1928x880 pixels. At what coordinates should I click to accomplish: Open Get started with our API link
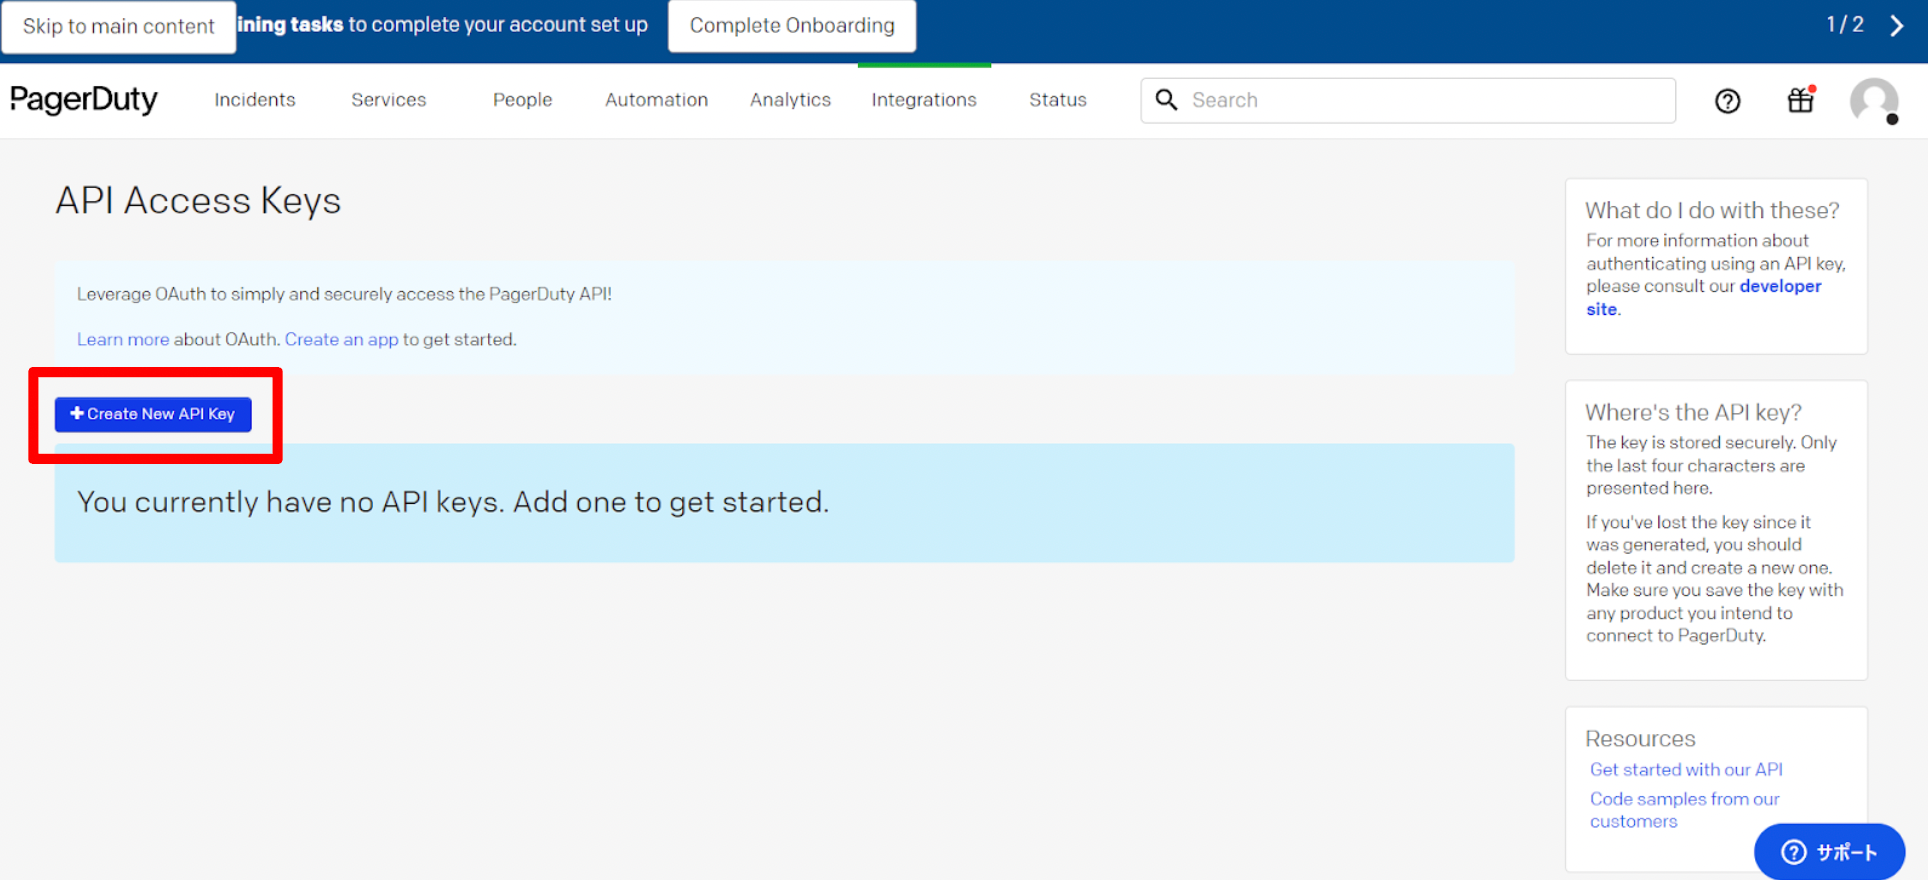tap(1686, 770)
